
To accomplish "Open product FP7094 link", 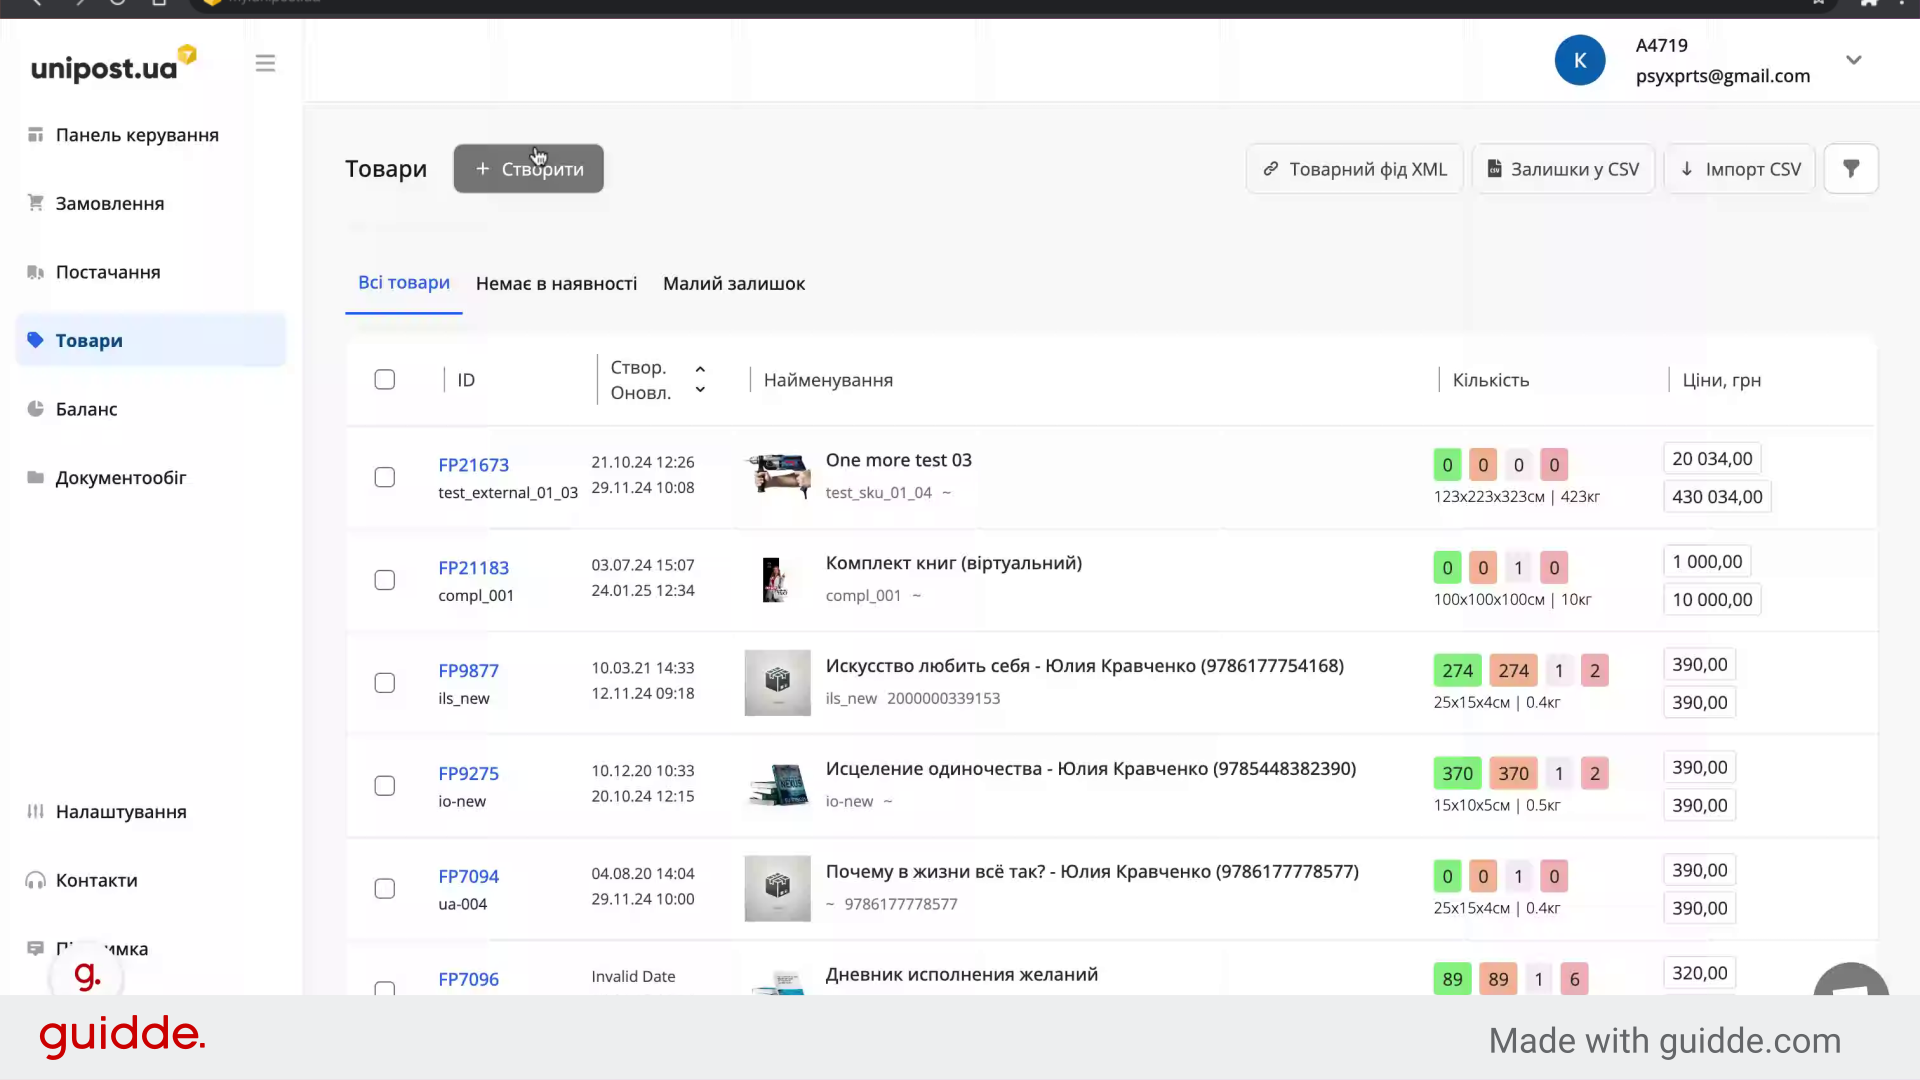I will 468,877.
